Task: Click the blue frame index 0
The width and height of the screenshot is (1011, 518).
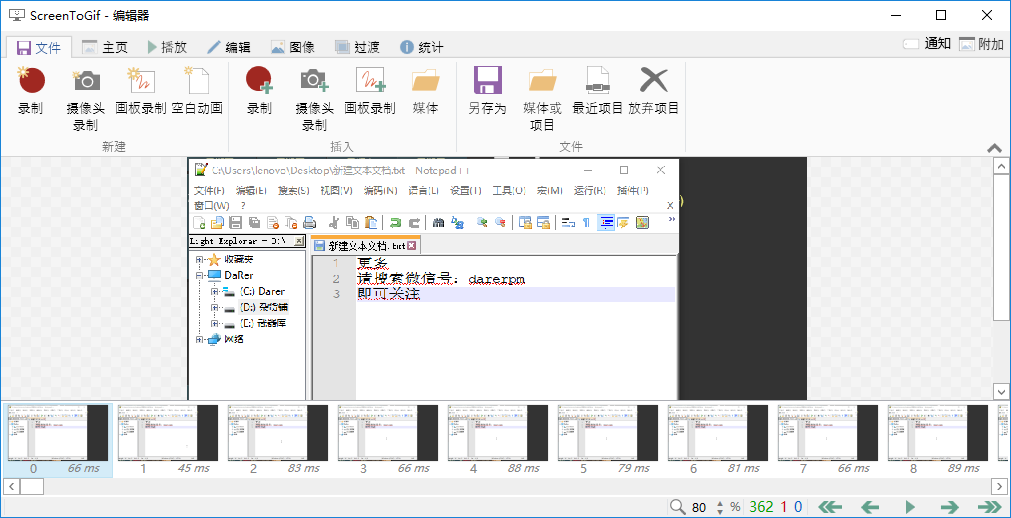Action: [798, 507]
